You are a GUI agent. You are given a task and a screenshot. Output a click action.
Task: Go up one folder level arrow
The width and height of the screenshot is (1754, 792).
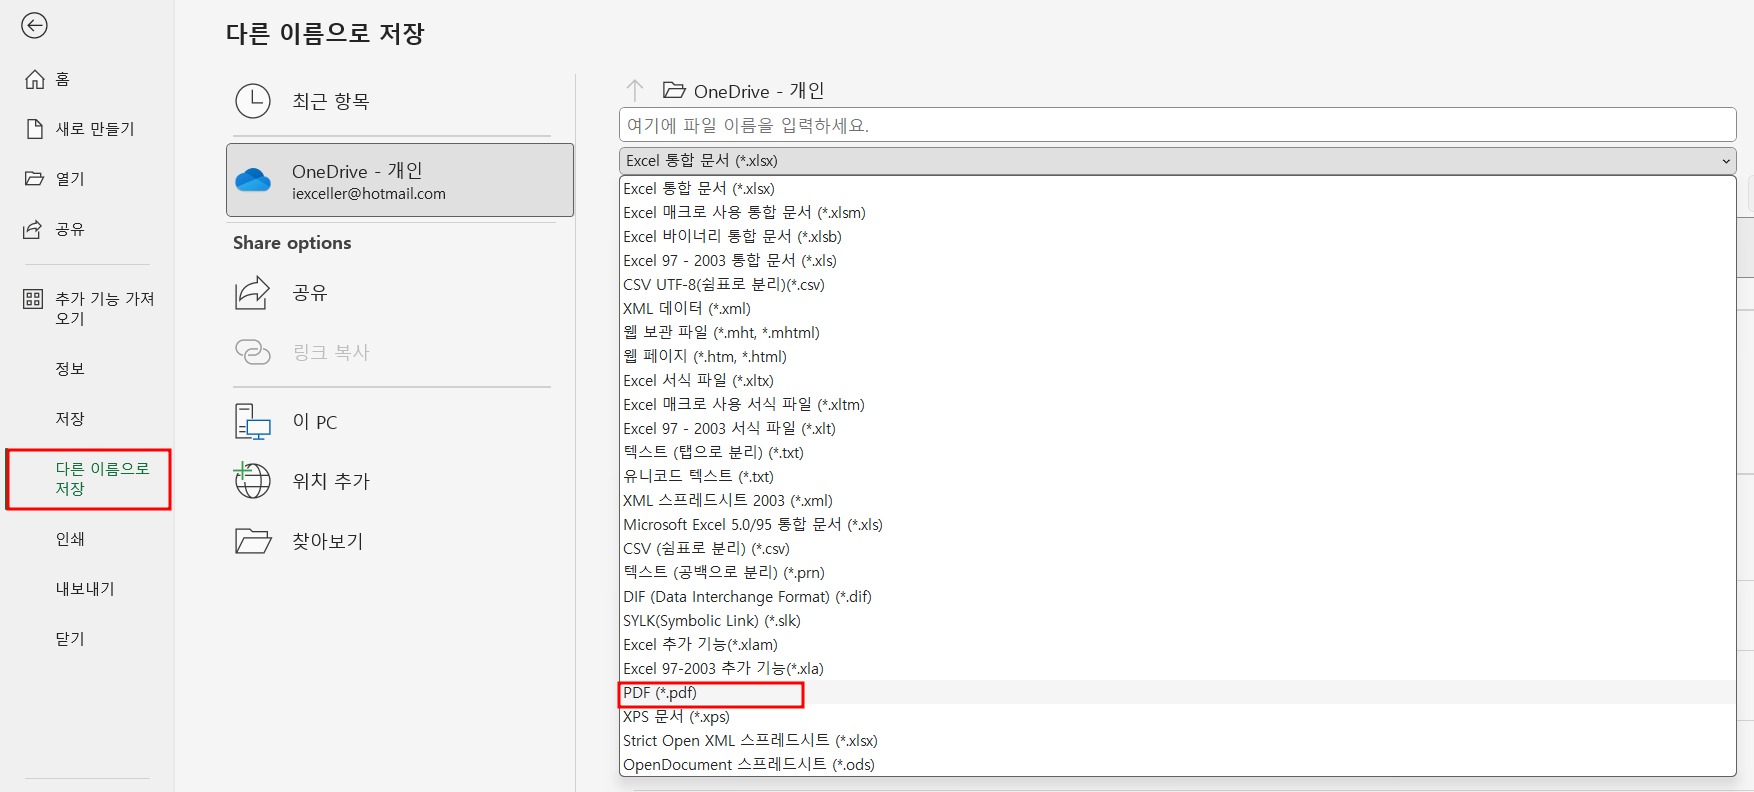click(x=635, y=91)
